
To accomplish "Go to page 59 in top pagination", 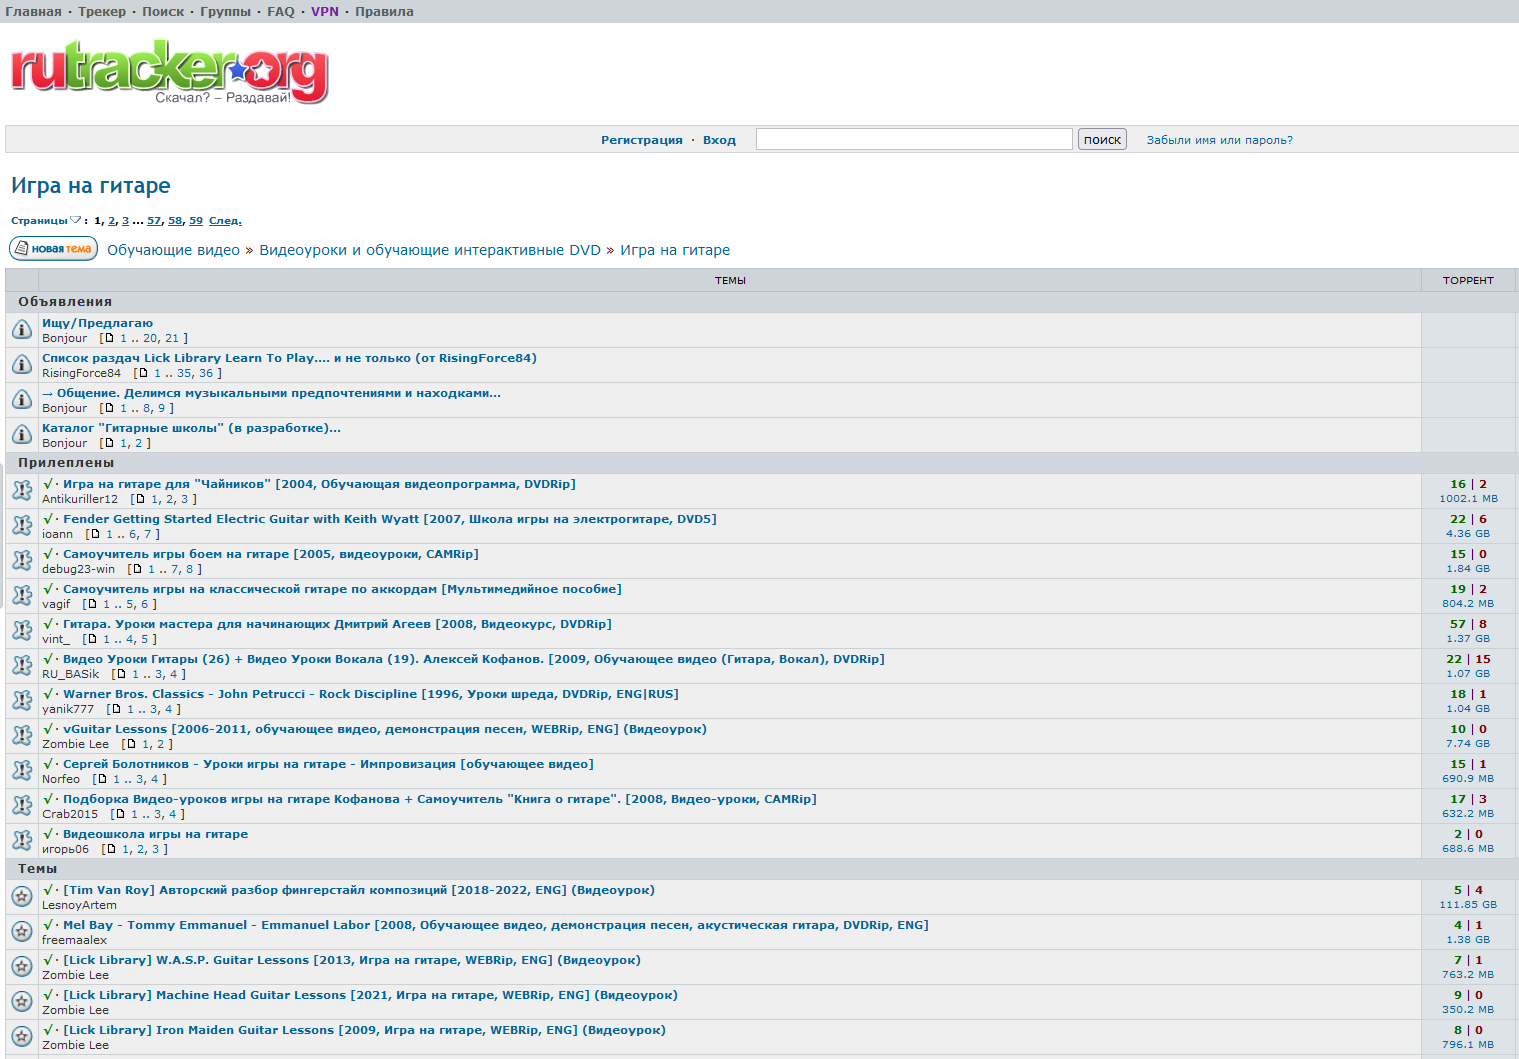I will click(196, 221).
